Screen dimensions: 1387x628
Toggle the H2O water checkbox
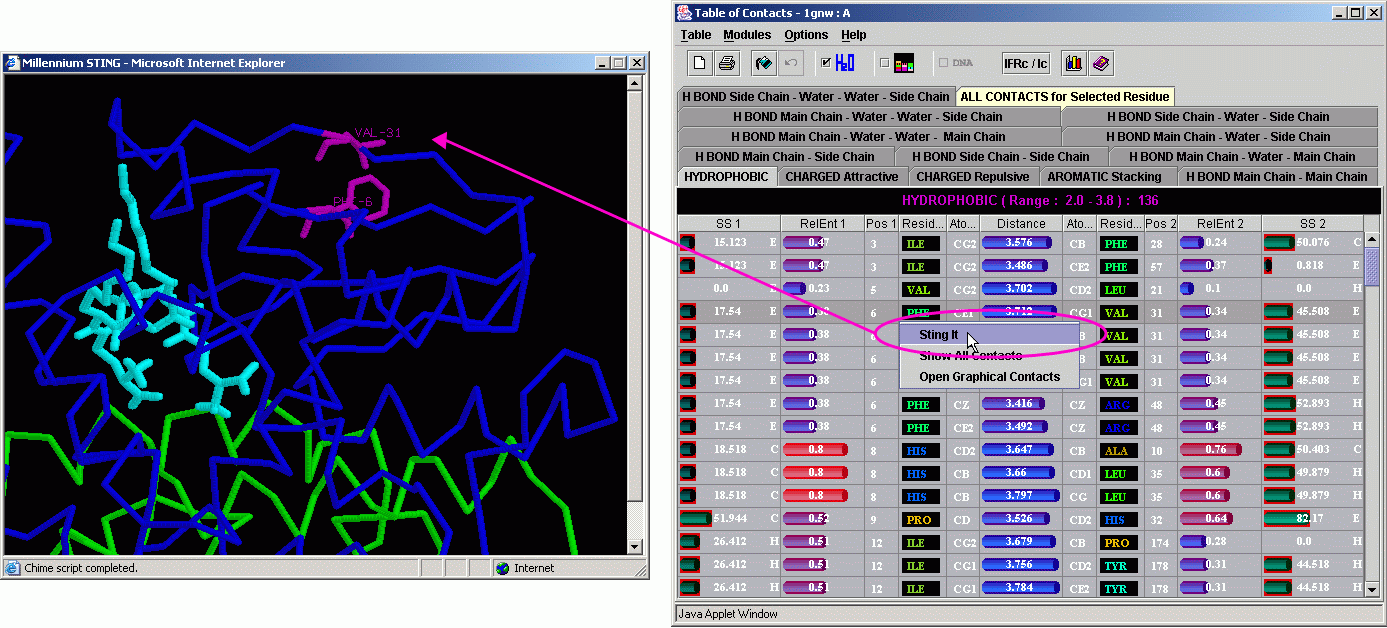826,62
